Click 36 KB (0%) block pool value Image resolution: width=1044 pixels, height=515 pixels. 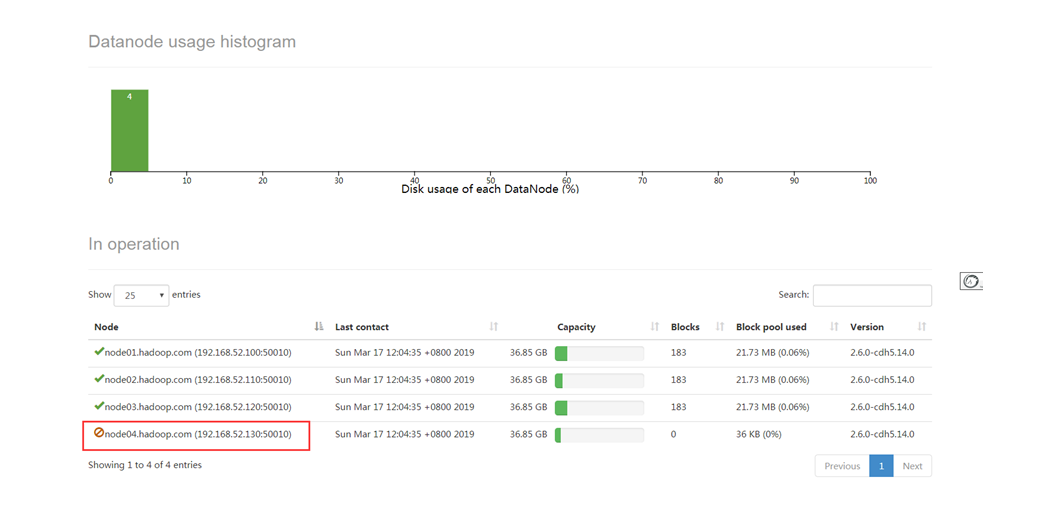coord(759,434)
